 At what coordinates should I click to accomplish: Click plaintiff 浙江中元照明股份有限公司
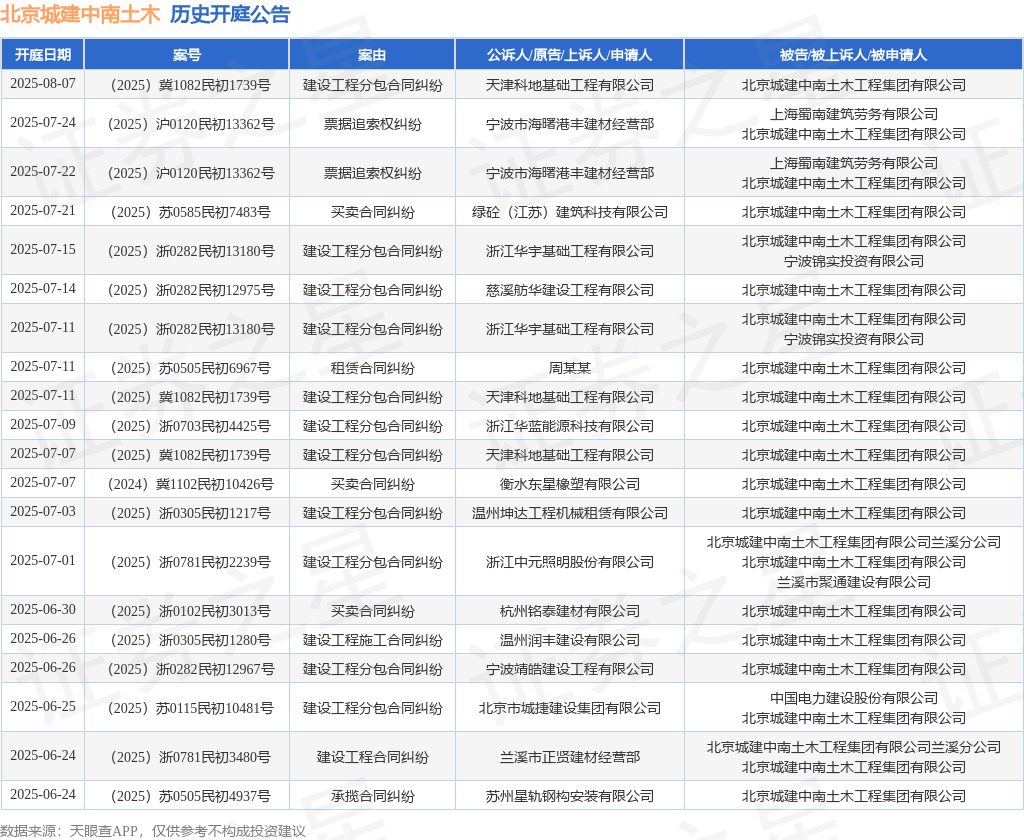click(x=569, y=562)
